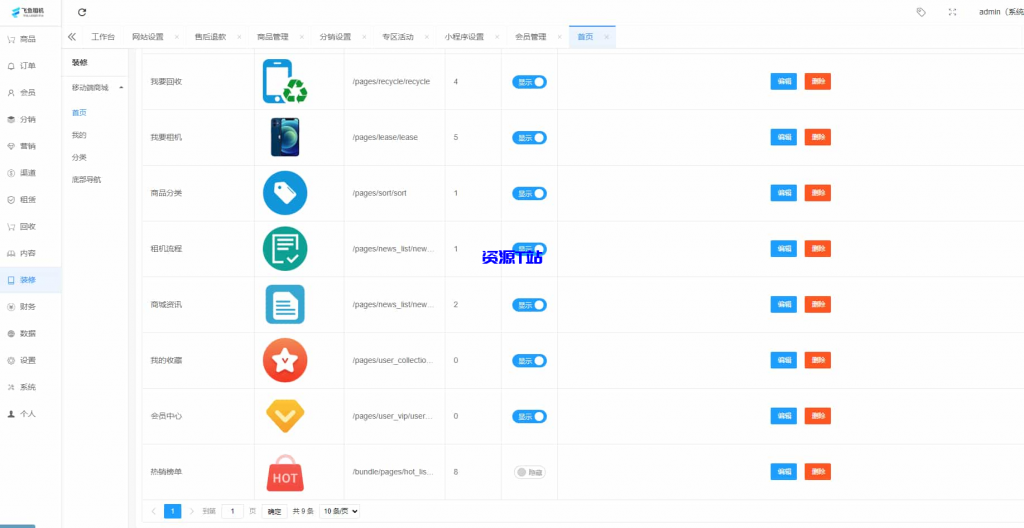This screenshot has width=1024, height=528.
Task: Close the 会员管理 tab
Action: (x=560, y=37)
